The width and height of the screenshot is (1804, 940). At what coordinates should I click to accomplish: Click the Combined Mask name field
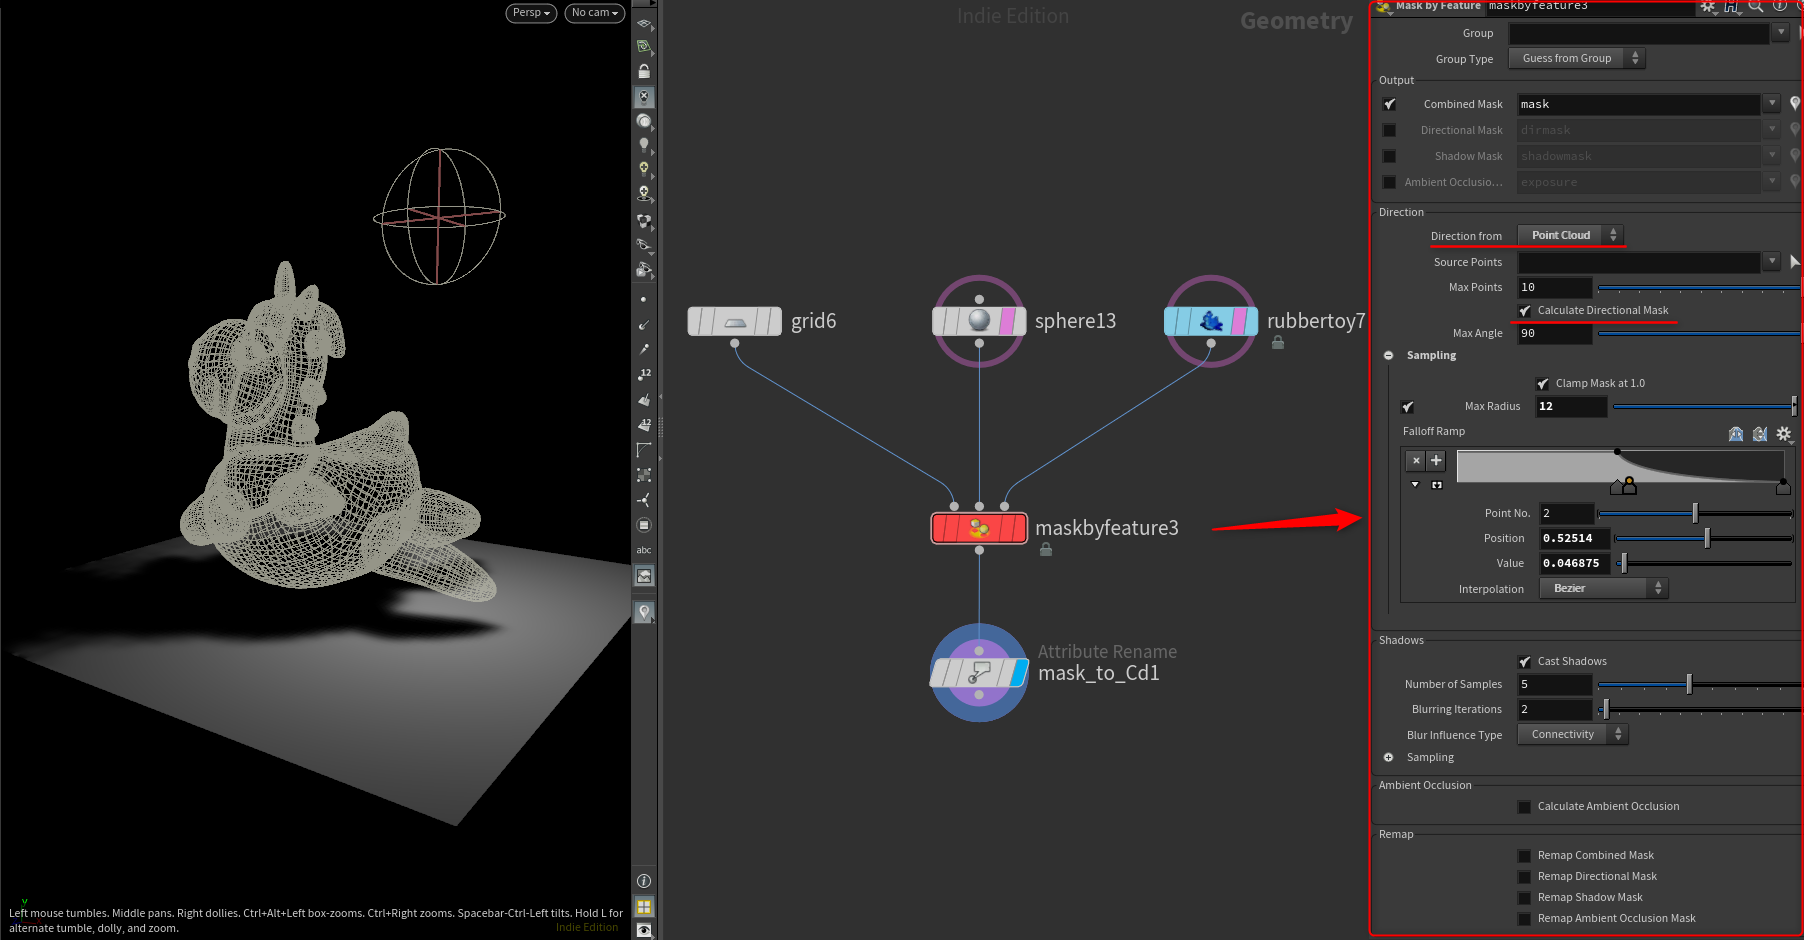click(1639, 104)
